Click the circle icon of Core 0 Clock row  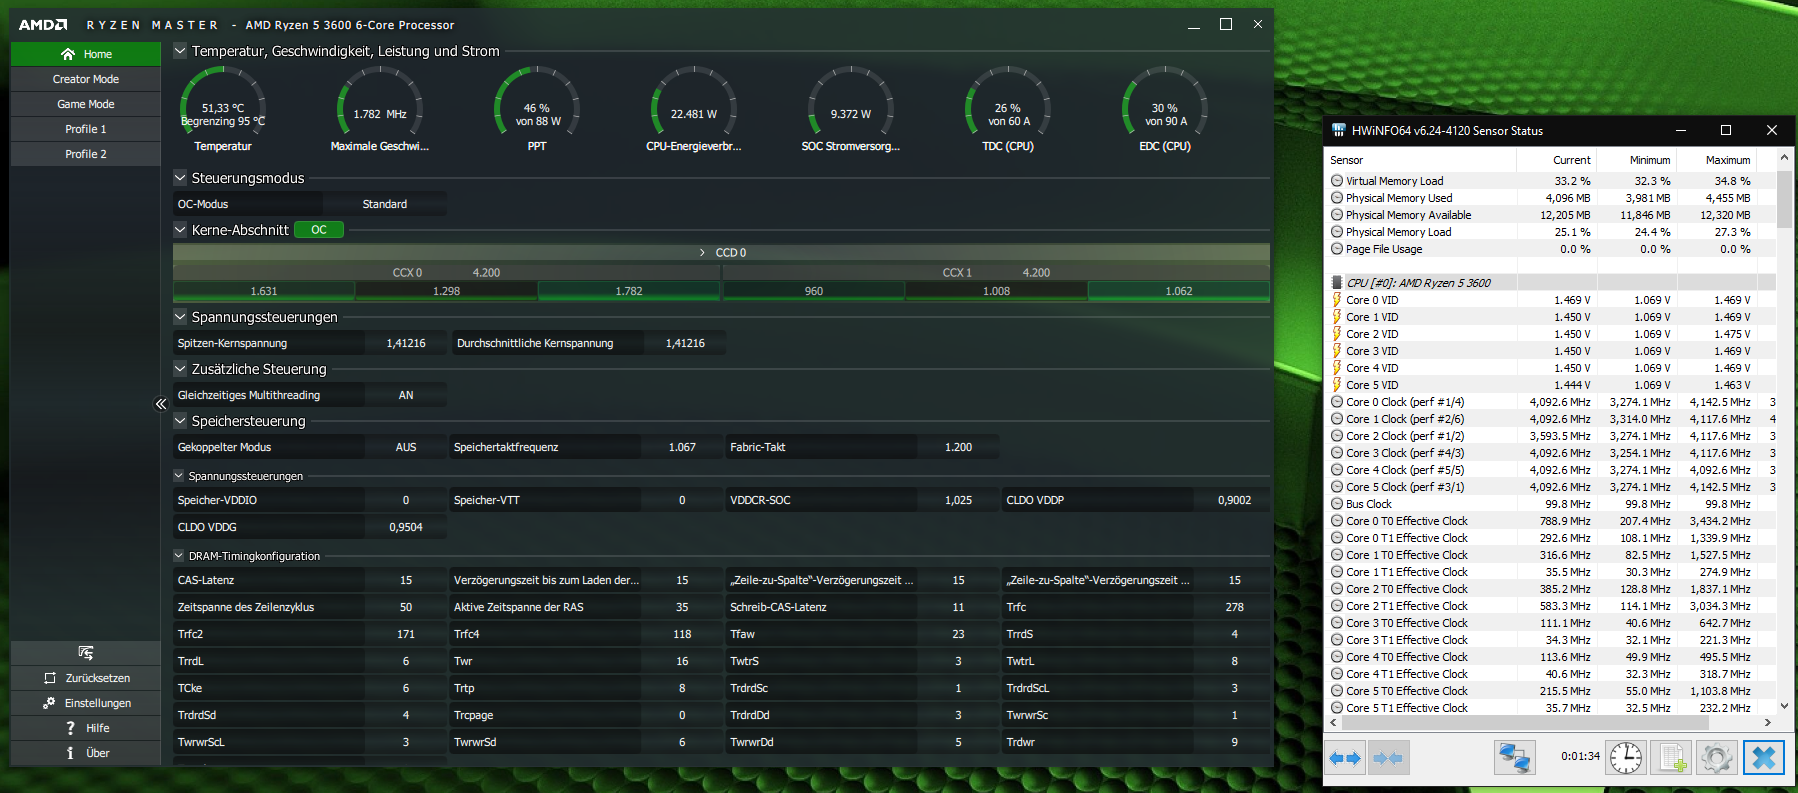[1337, 402]
